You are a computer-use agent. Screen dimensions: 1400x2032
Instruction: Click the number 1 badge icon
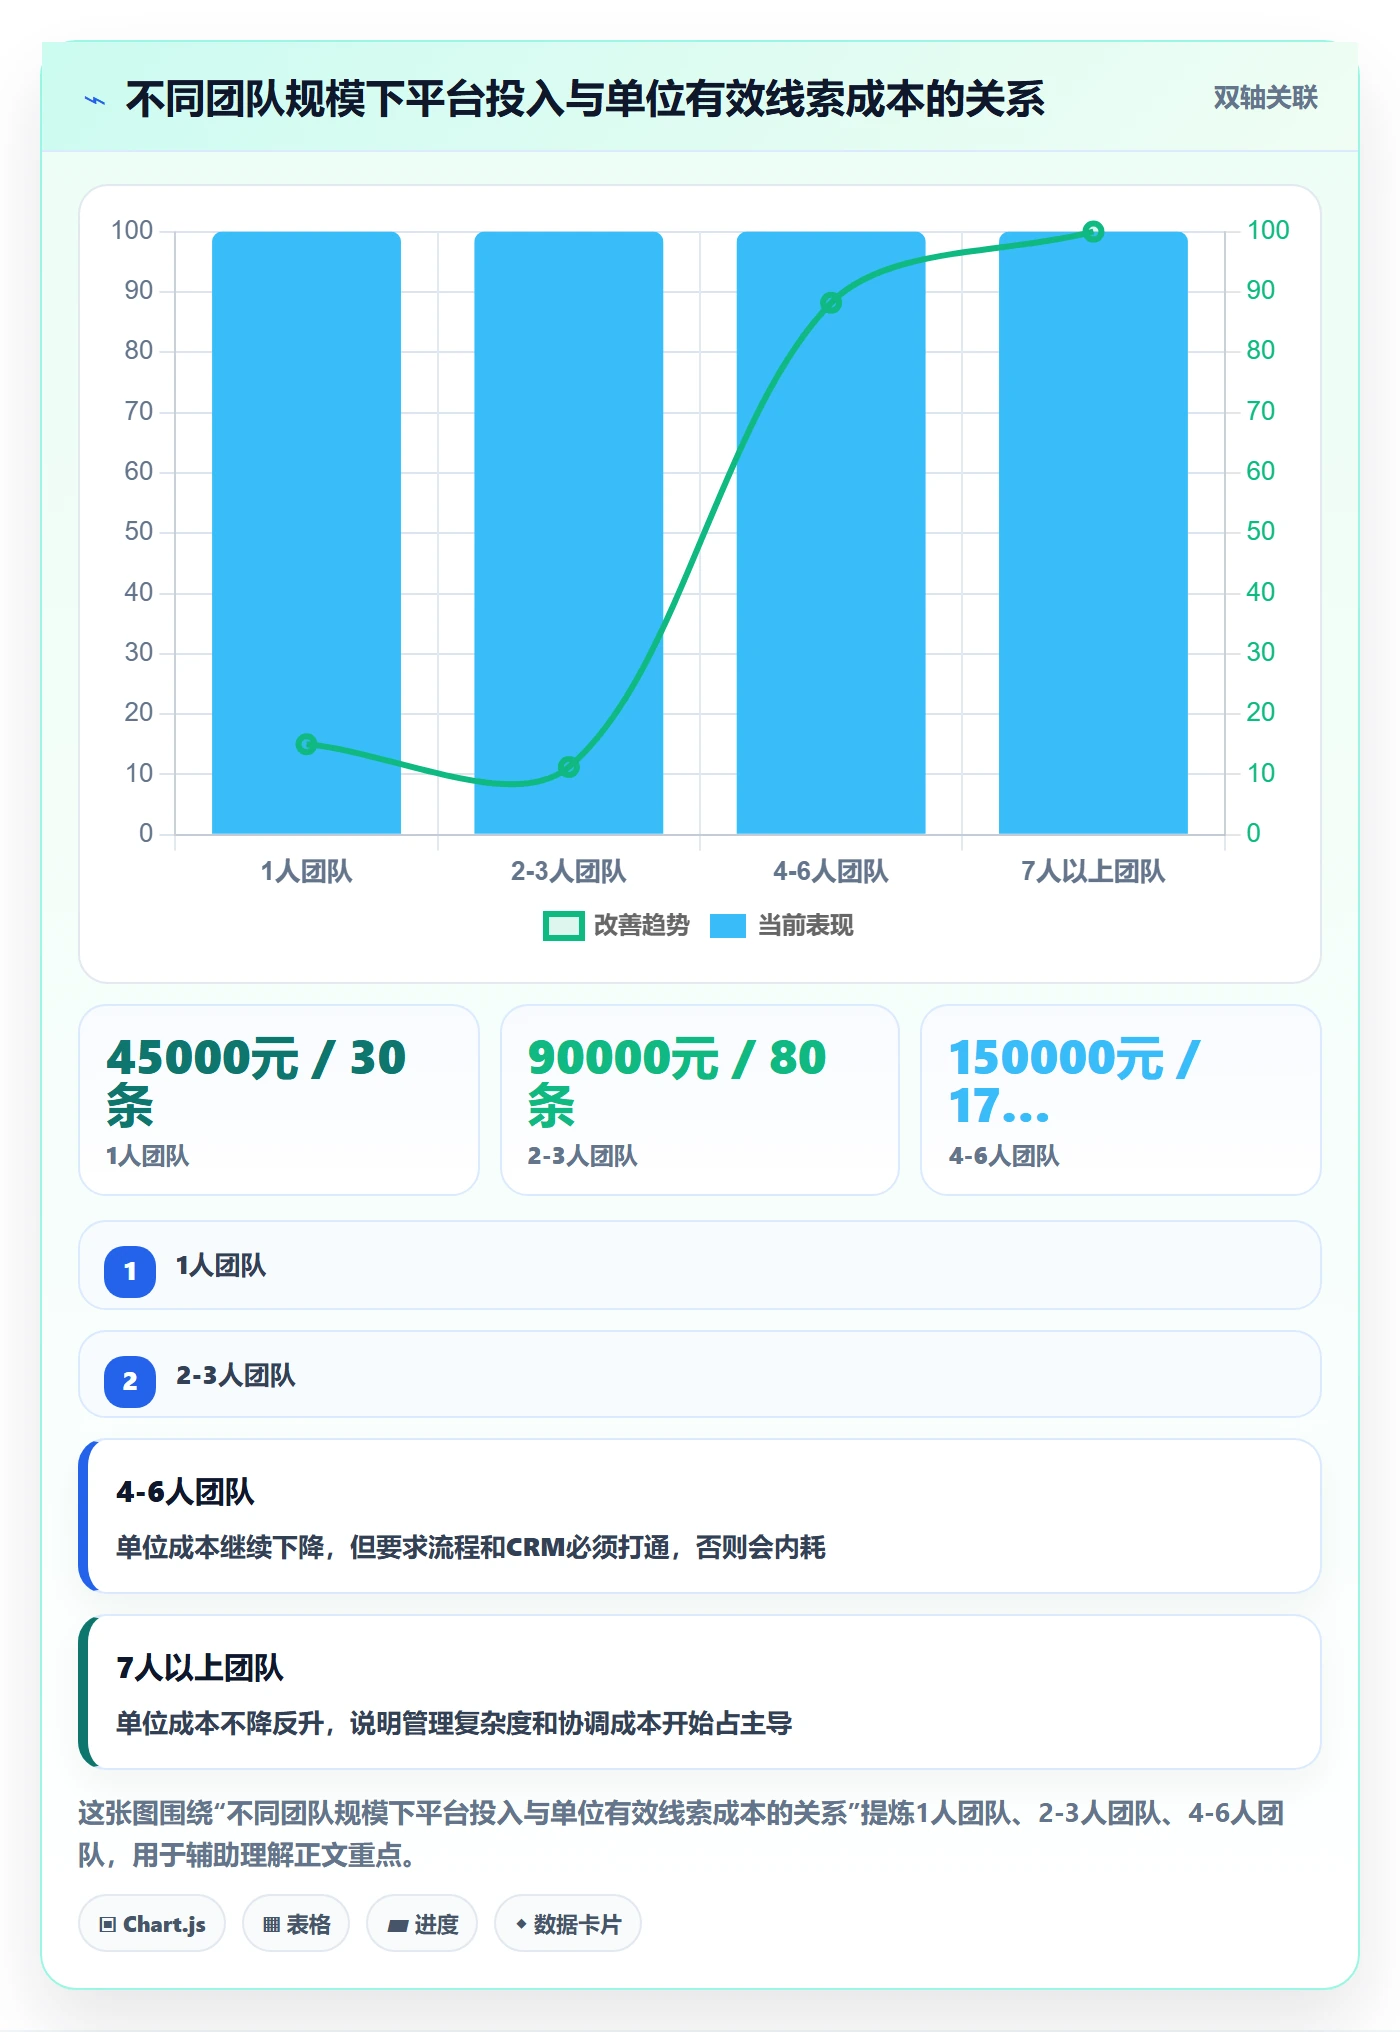[130, 1272]
